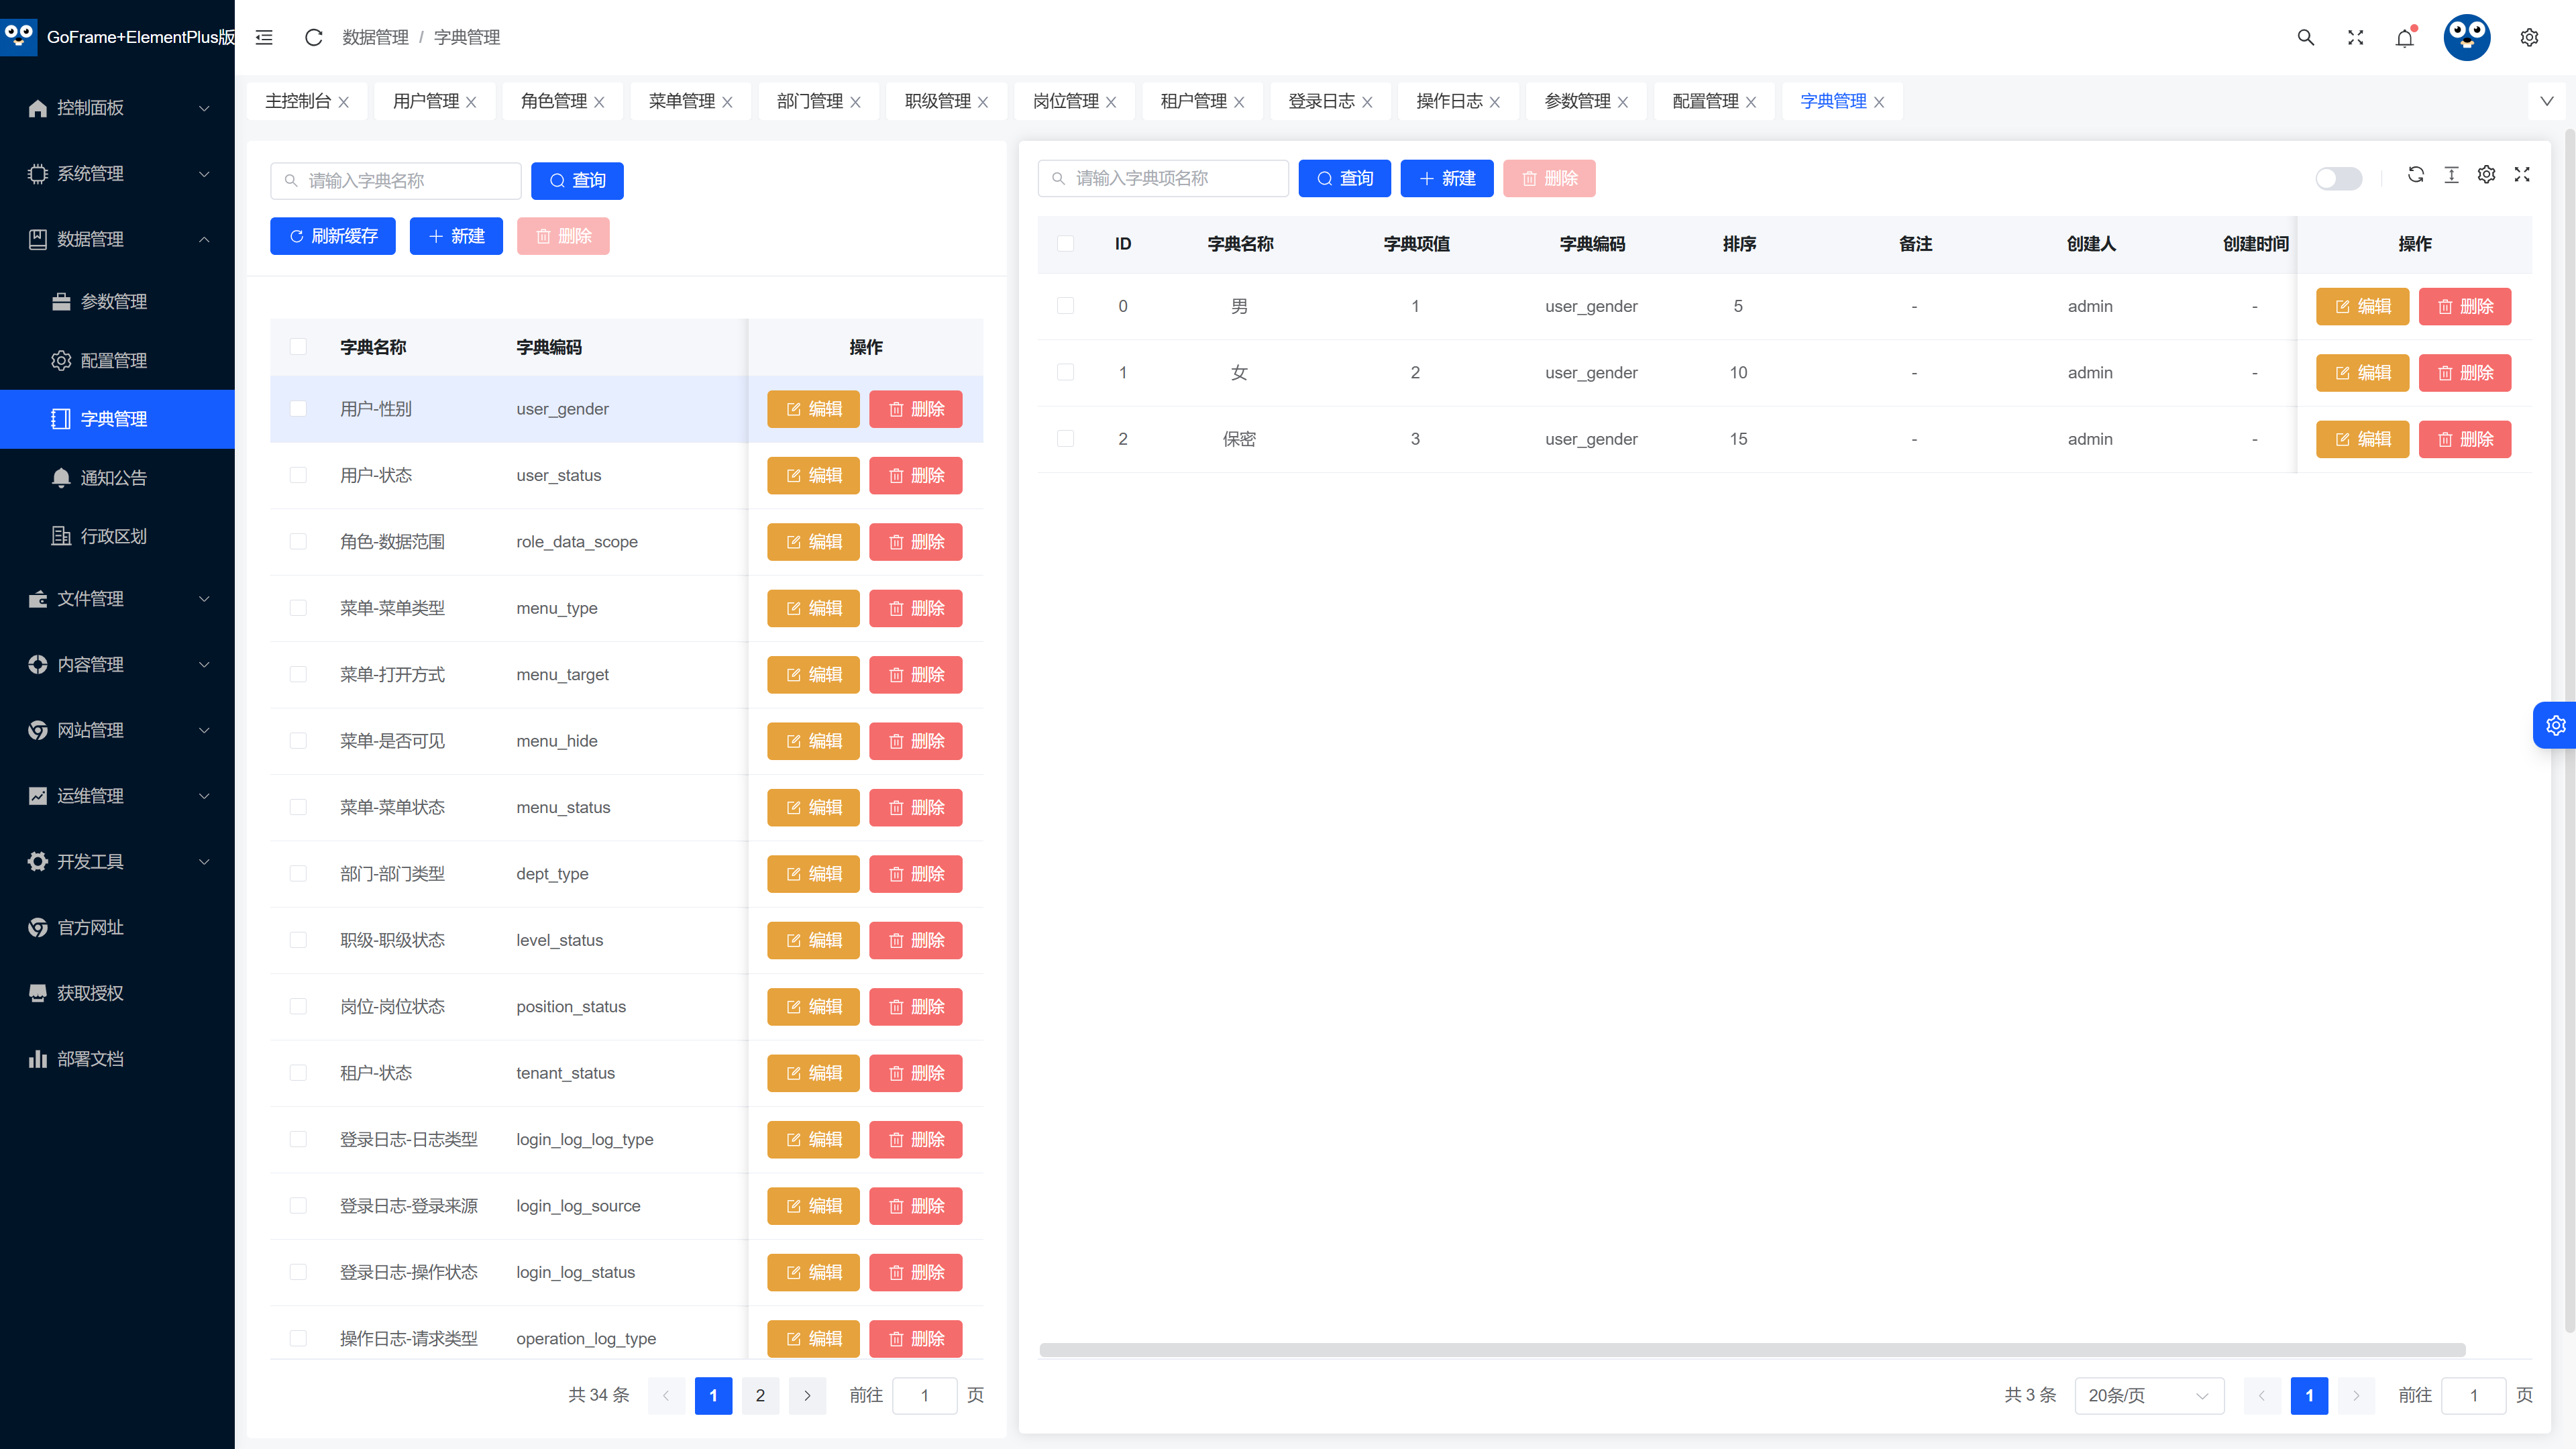
Task: Refresh the dictionary items table
Action: click(2415, 174)
